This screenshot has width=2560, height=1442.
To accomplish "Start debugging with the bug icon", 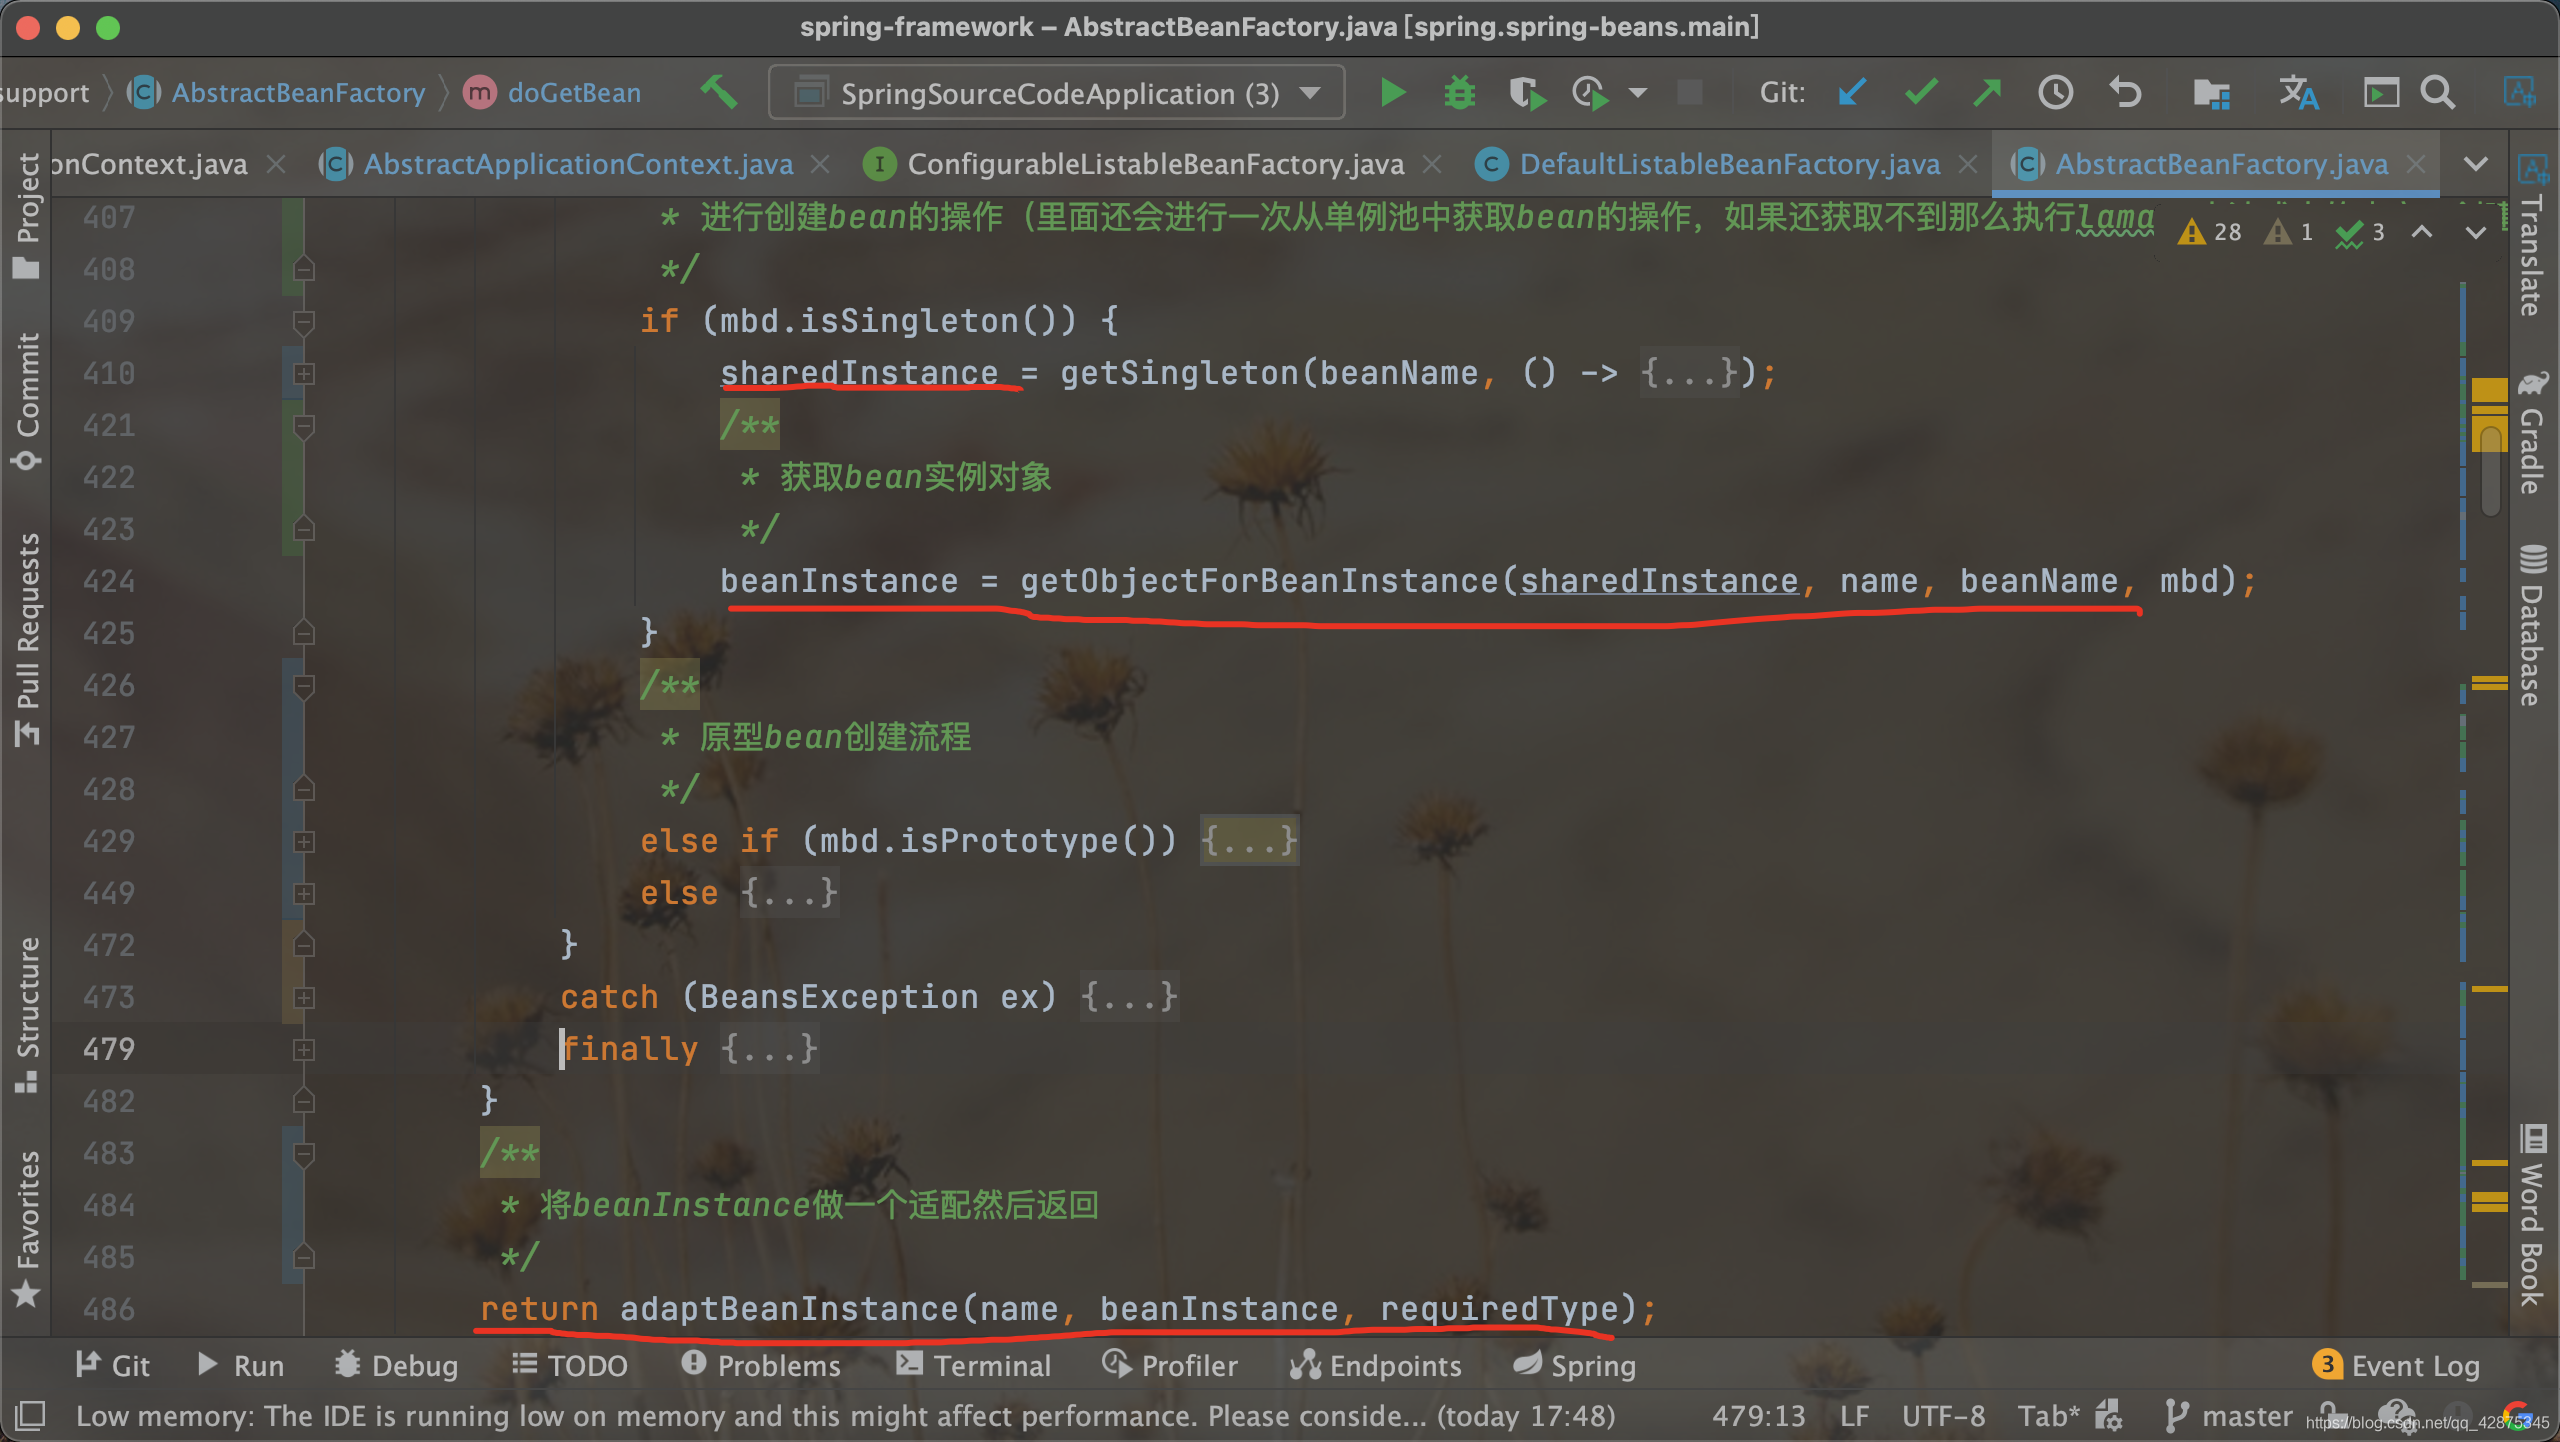I will point(1459,93).
